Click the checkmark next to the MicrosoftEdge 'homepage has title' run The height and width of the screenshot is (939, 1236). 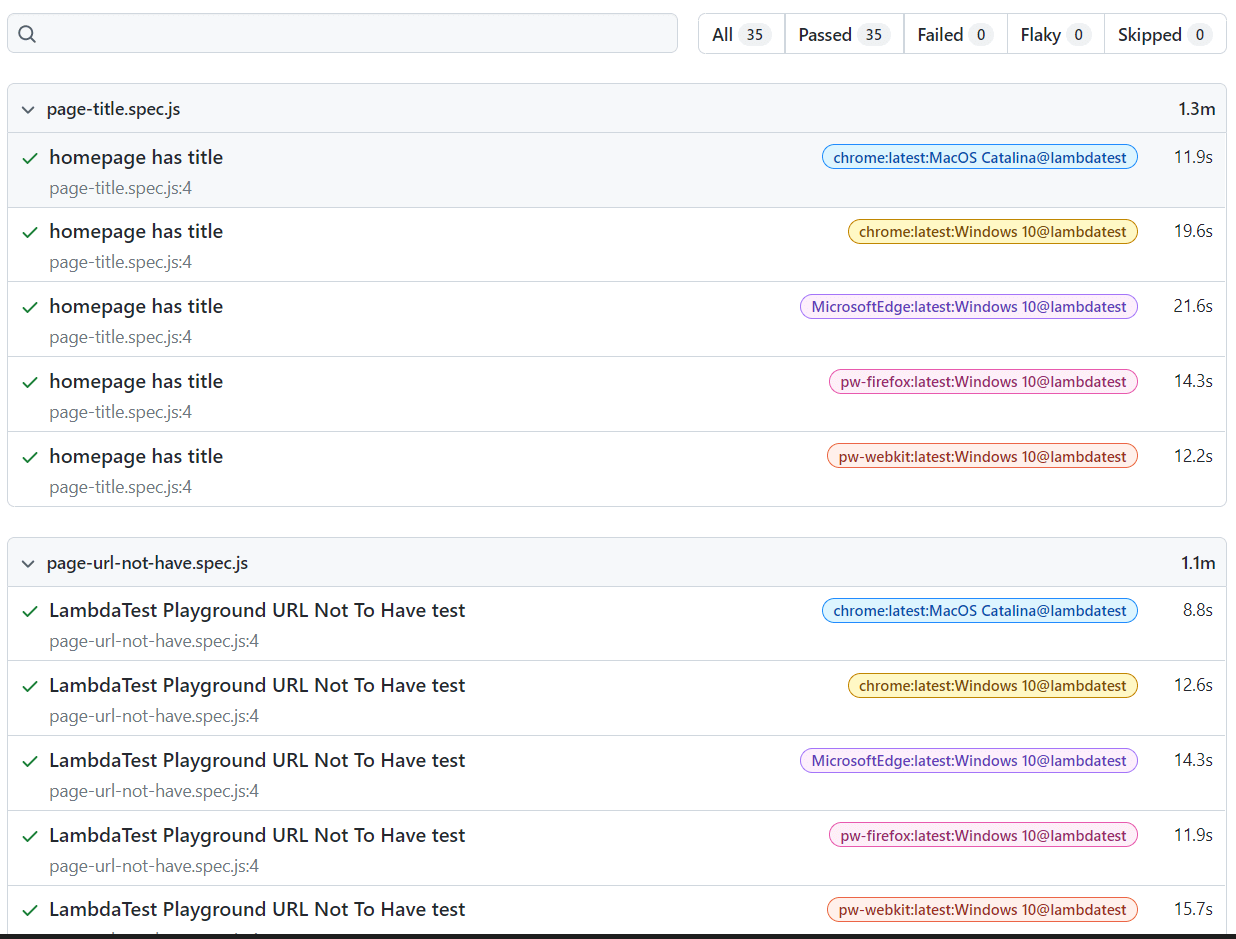point(29,307)
